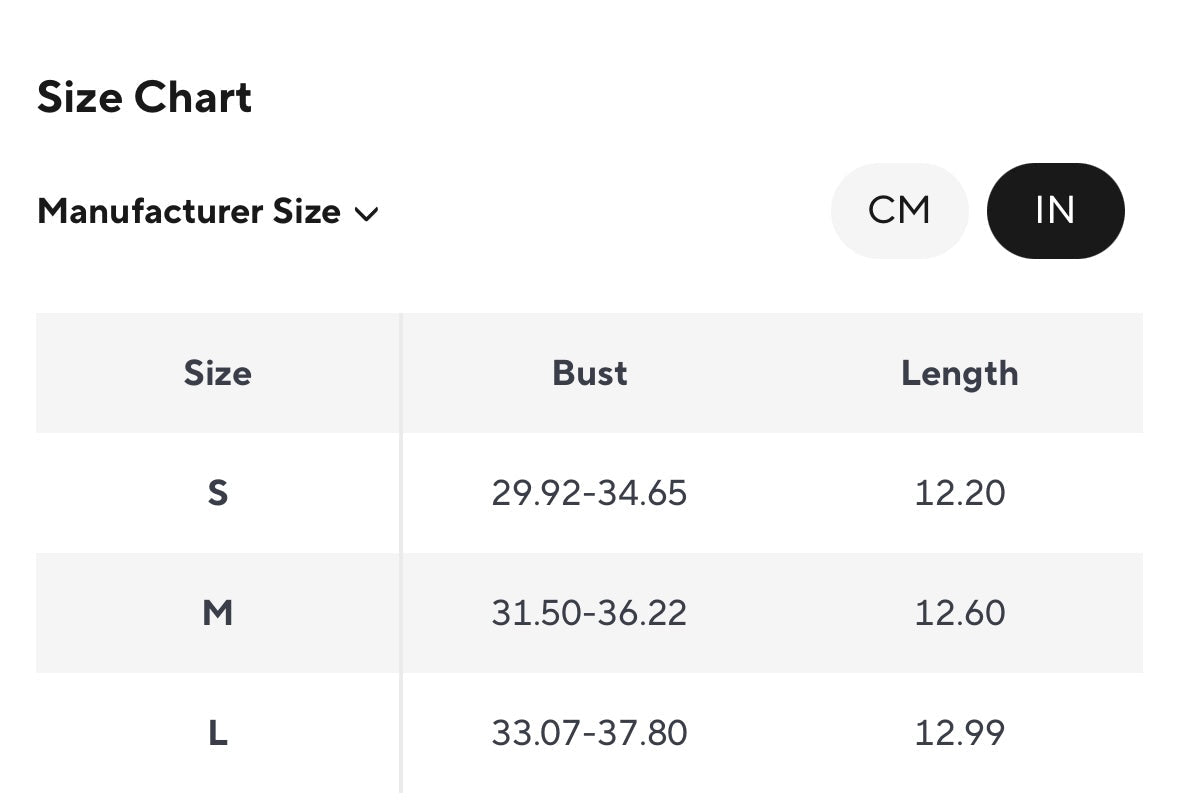Click bust value 29.92-34.65

(x=589, y=493)
